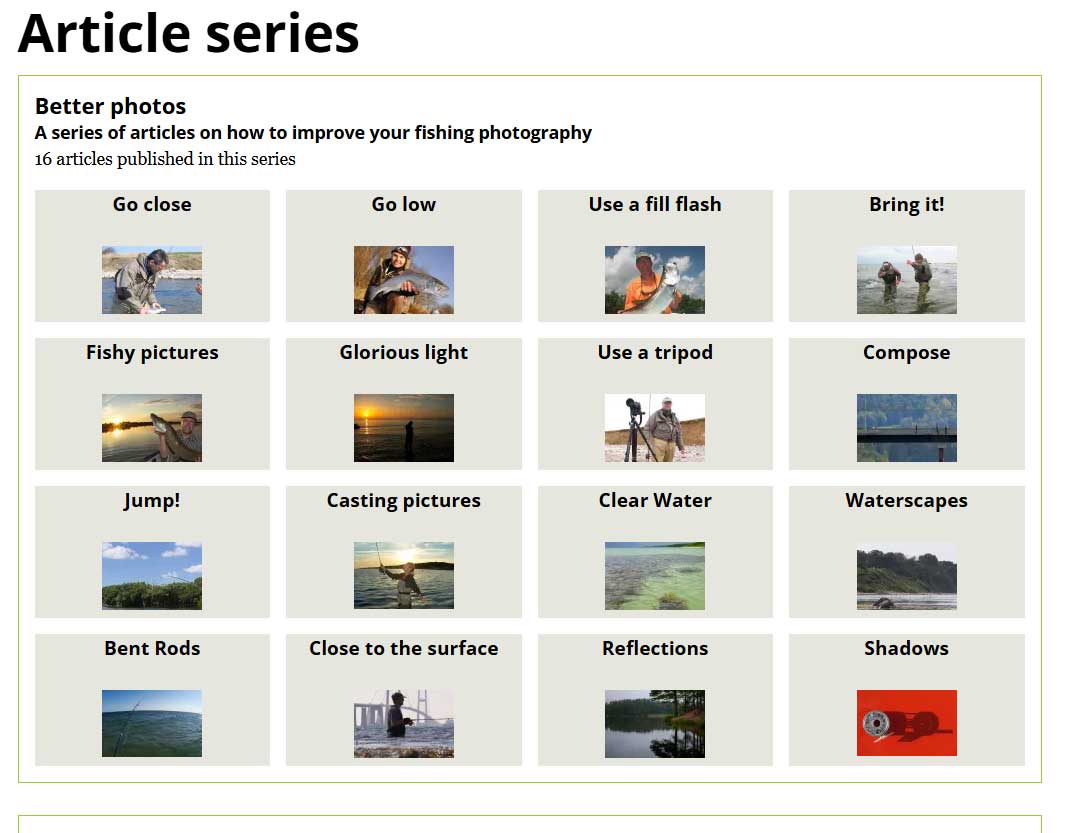Open the Use a fill flash link
Screen dimensions: 1069x833
click(655, 204)
